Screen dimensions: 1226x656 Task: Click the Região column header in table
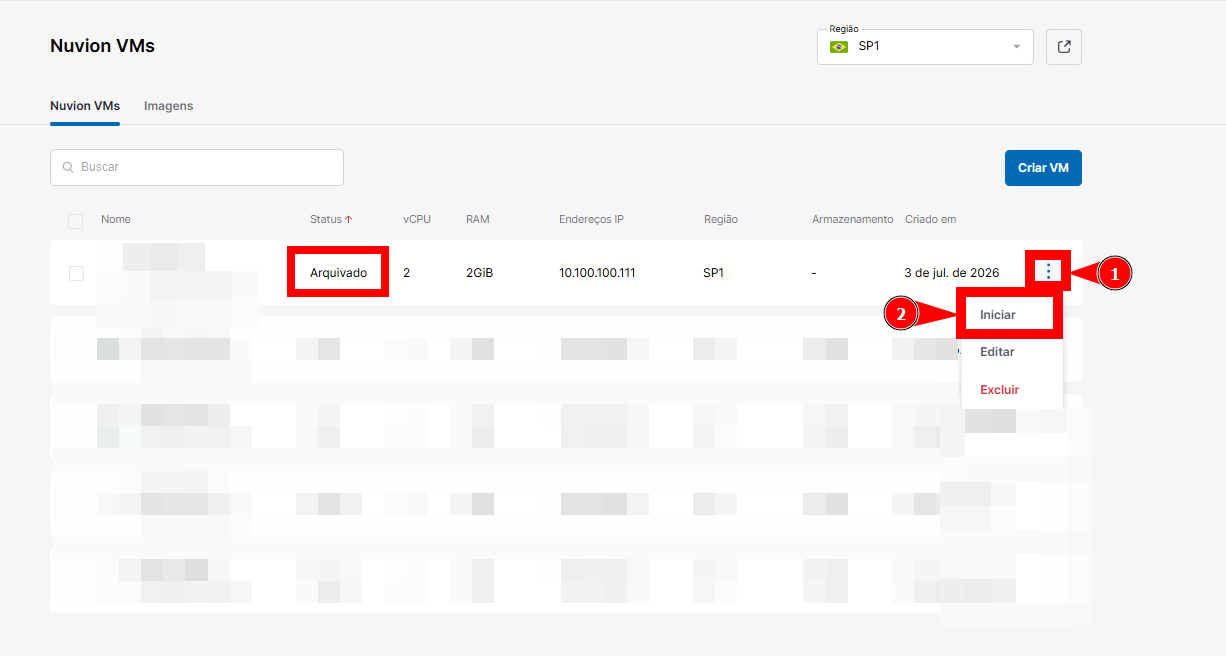(x=721, y=219)
